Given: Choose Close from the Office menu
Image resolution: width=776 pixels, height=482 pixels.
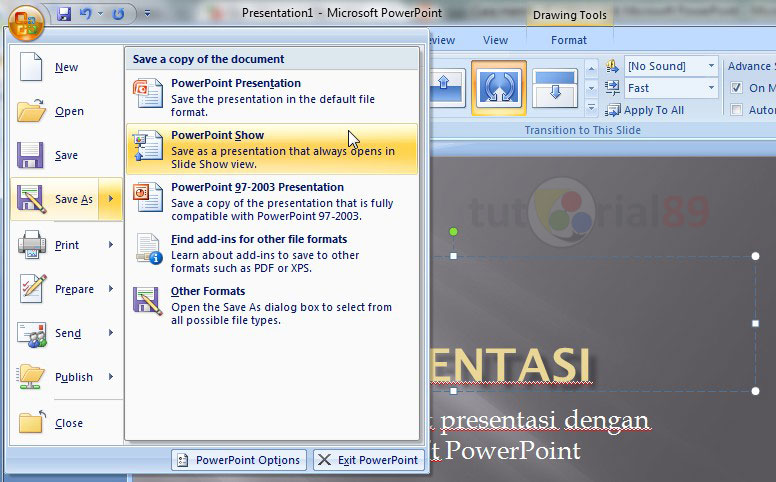Looking at the screenshot, I should tap(66, 423).
